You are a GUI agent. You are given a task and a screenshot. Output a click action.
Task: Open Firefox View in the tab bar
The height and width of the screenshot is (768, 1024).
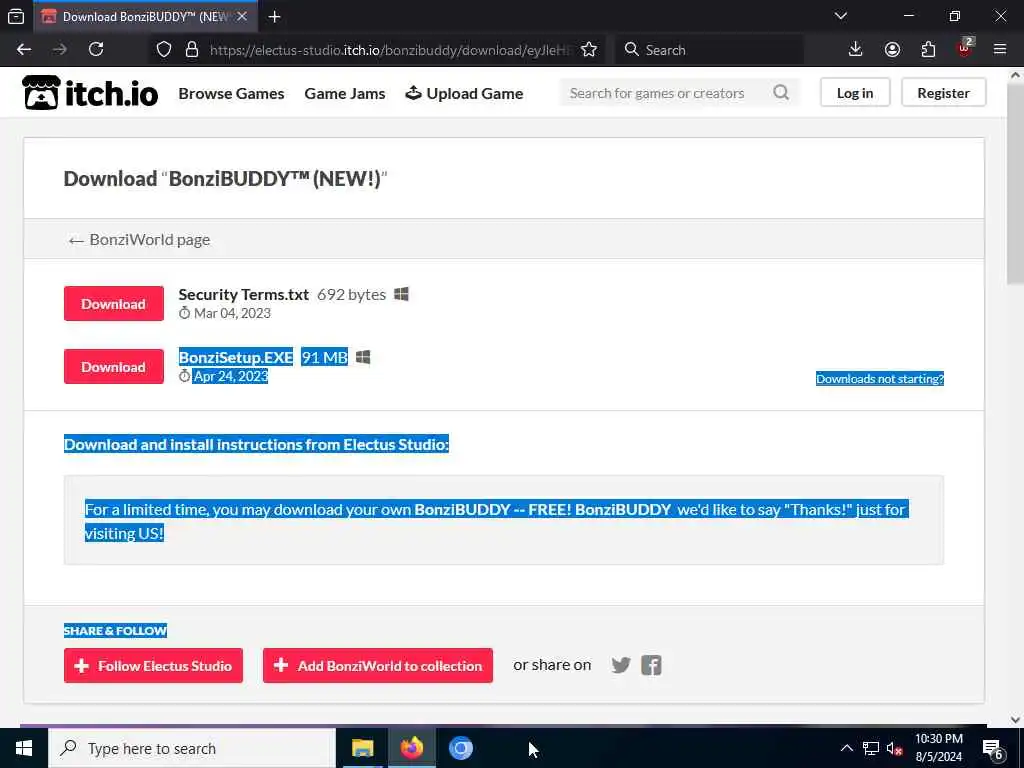[x=16, y=16]
